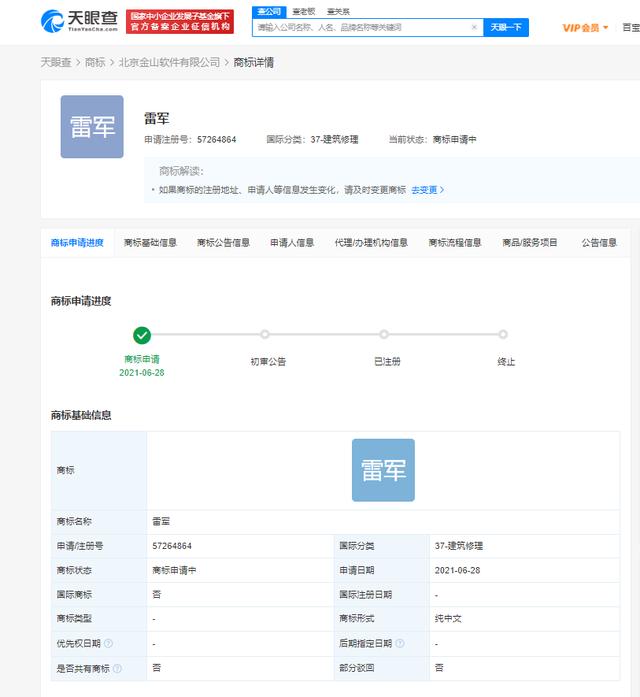This screenshot has width=640, height=697.
Task: Click the 初审公告 progress step marker
Action: coord(264,334)
